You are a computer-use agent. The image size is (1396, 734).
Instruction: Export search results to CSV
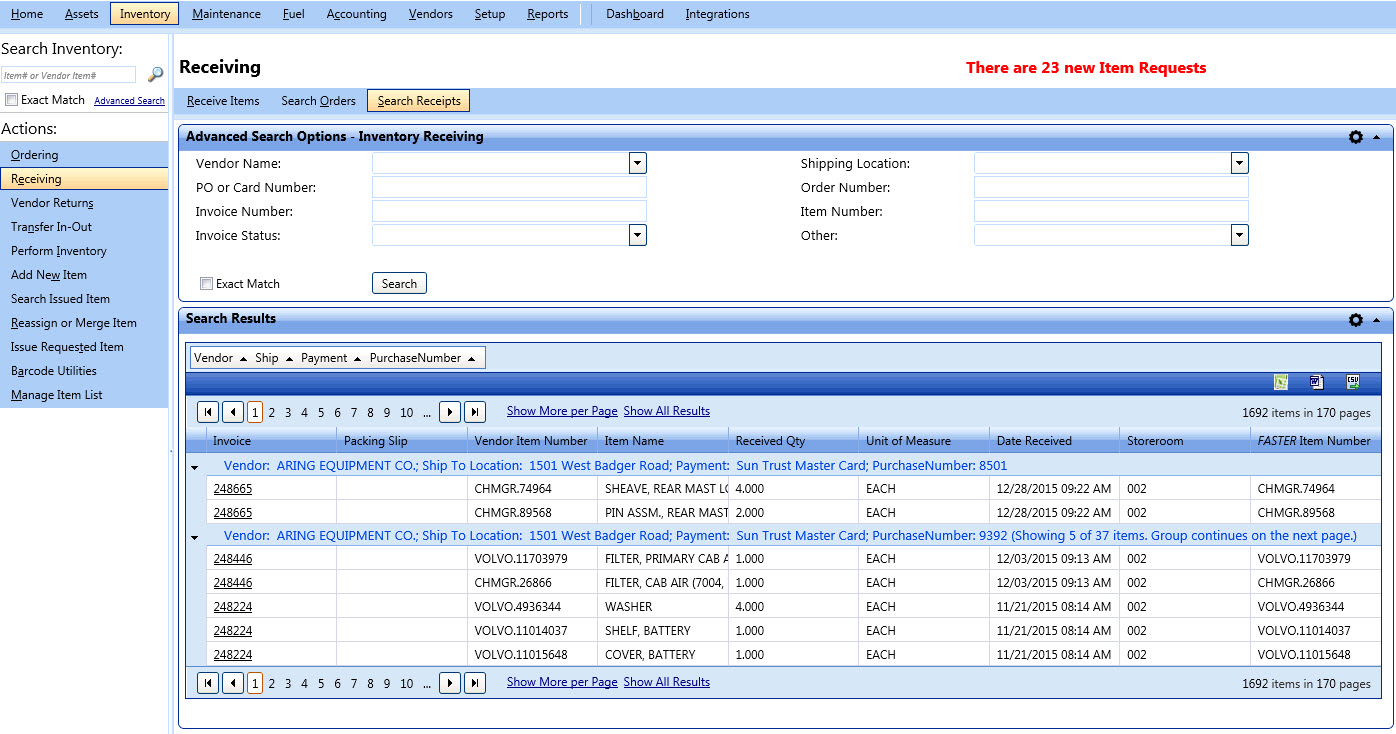click(x=1353, y=382)
